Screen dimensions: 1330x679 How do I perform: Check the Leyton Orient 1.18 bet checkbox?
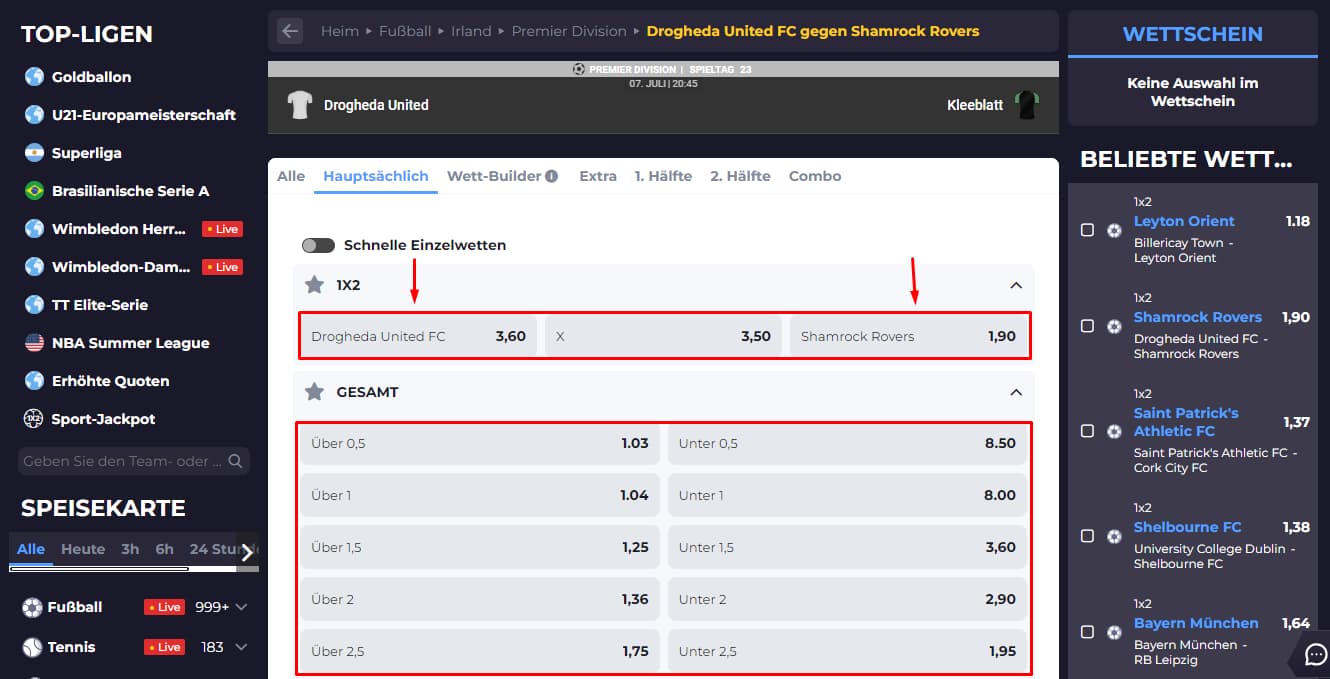click(1087, 230)
